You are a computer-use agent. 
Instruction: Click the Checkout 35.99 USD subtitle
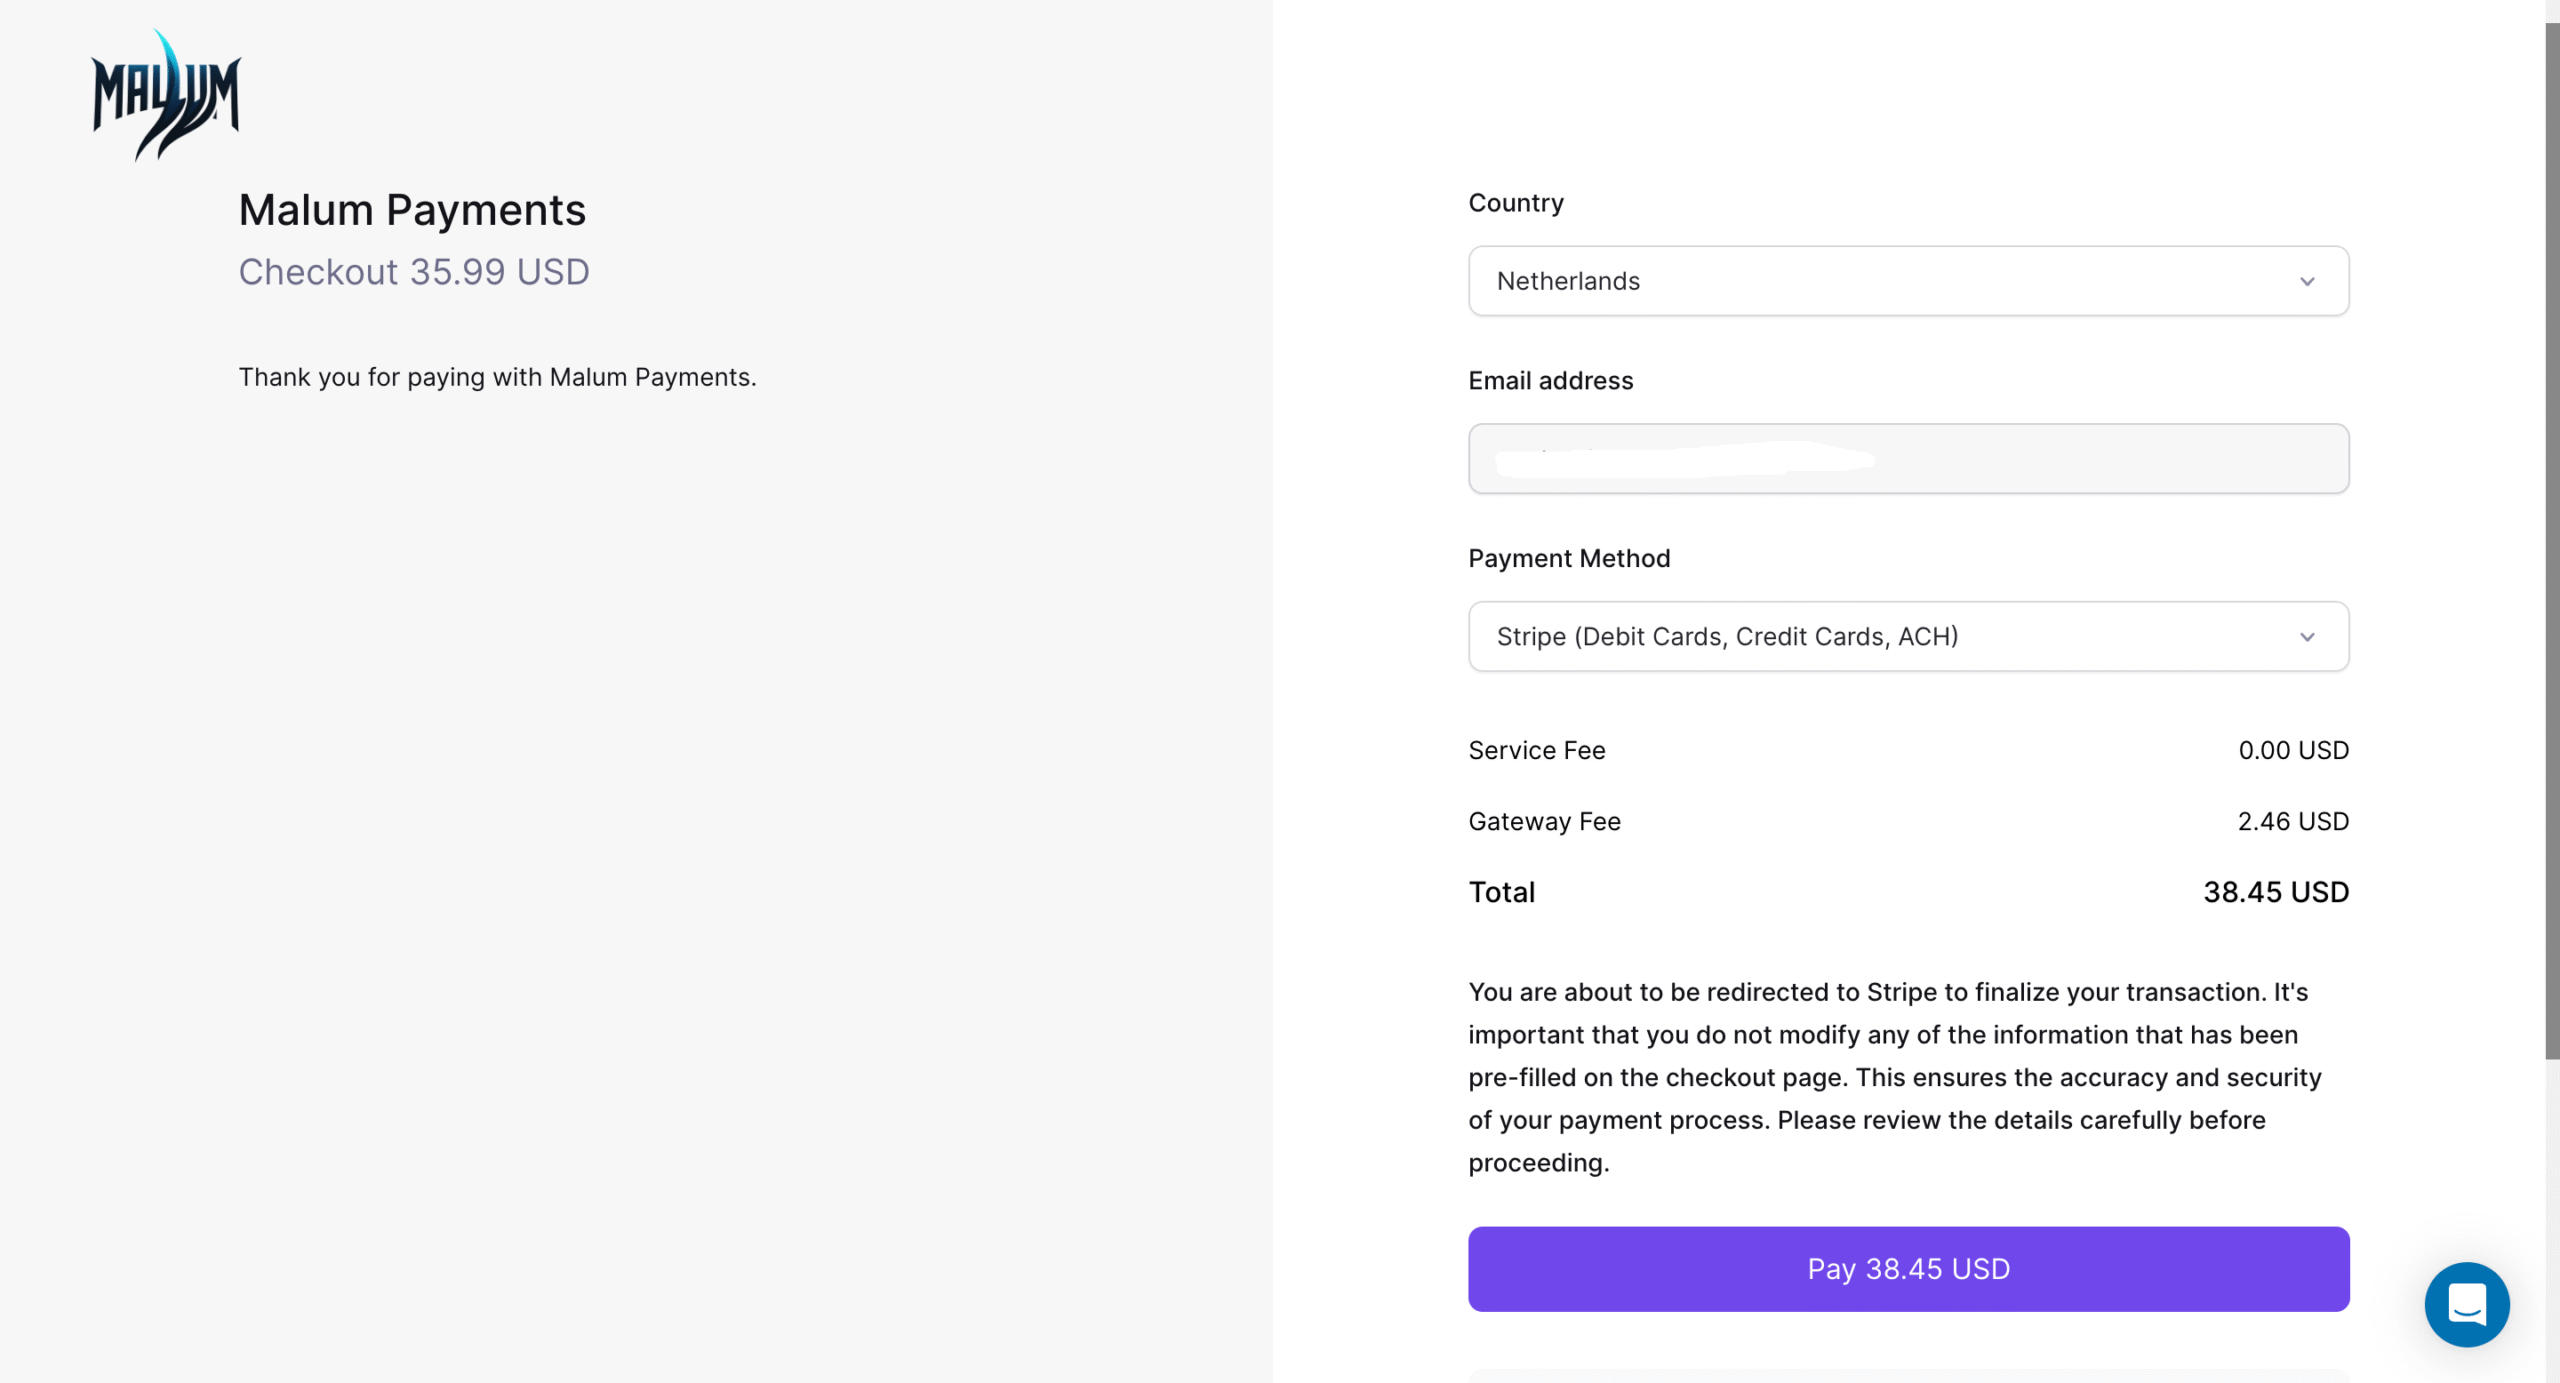tap(414, 272)
